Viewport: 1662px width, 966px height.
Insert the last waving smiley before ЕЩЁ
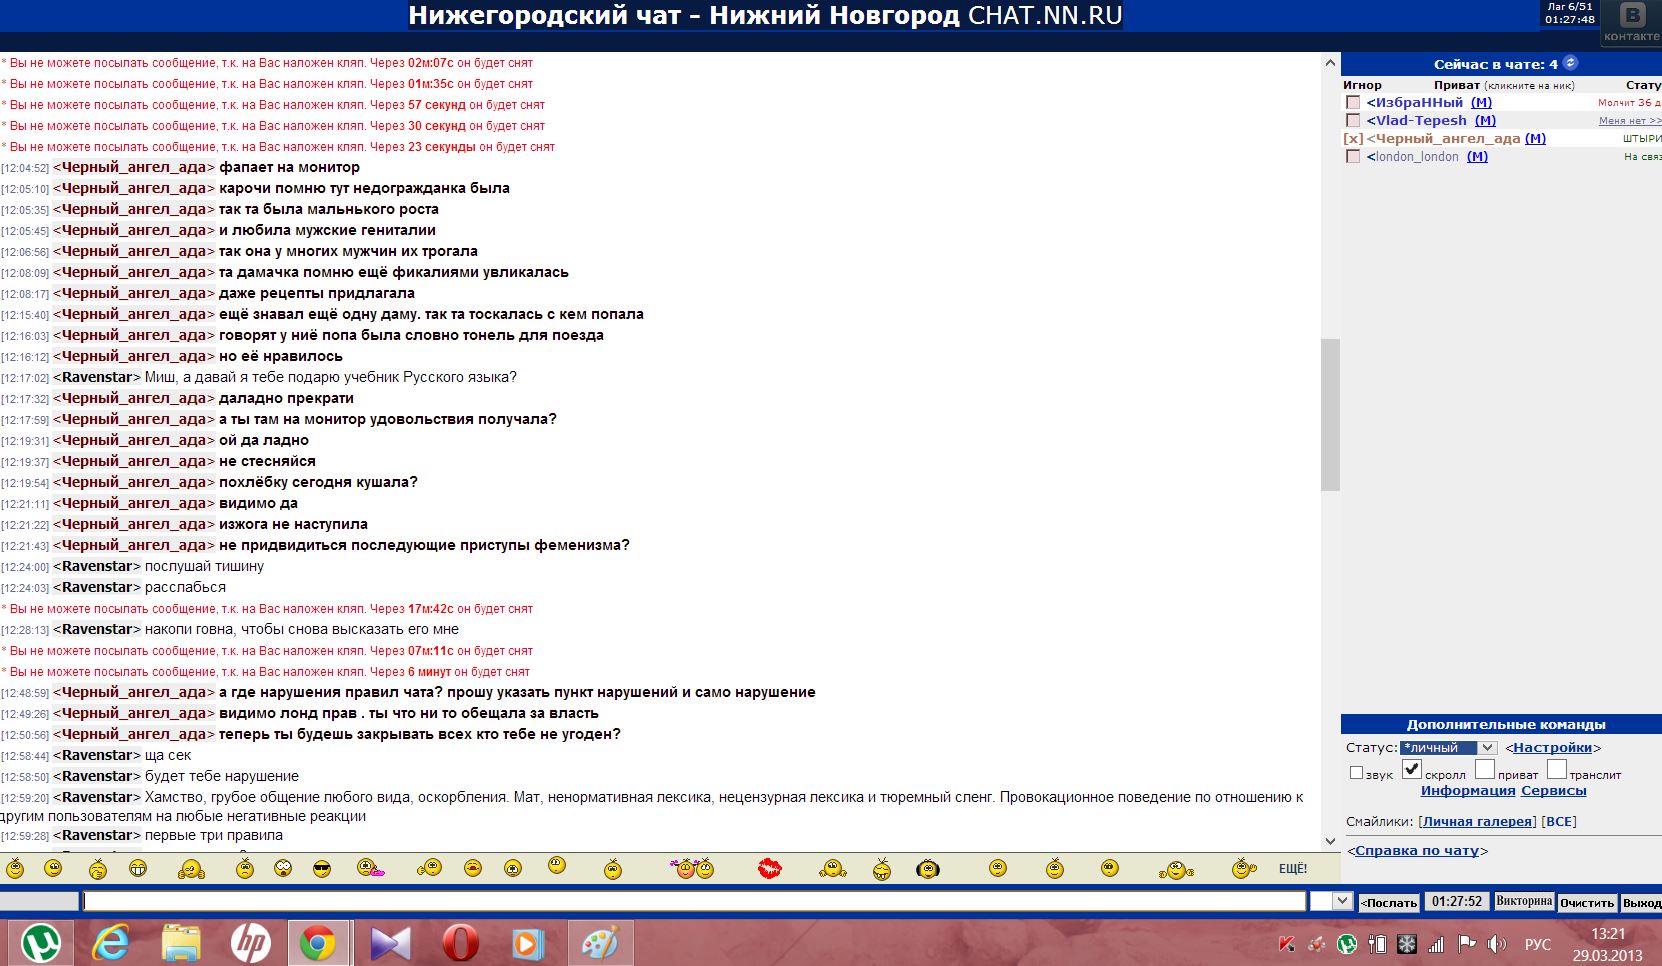[x=1243, y=868]
